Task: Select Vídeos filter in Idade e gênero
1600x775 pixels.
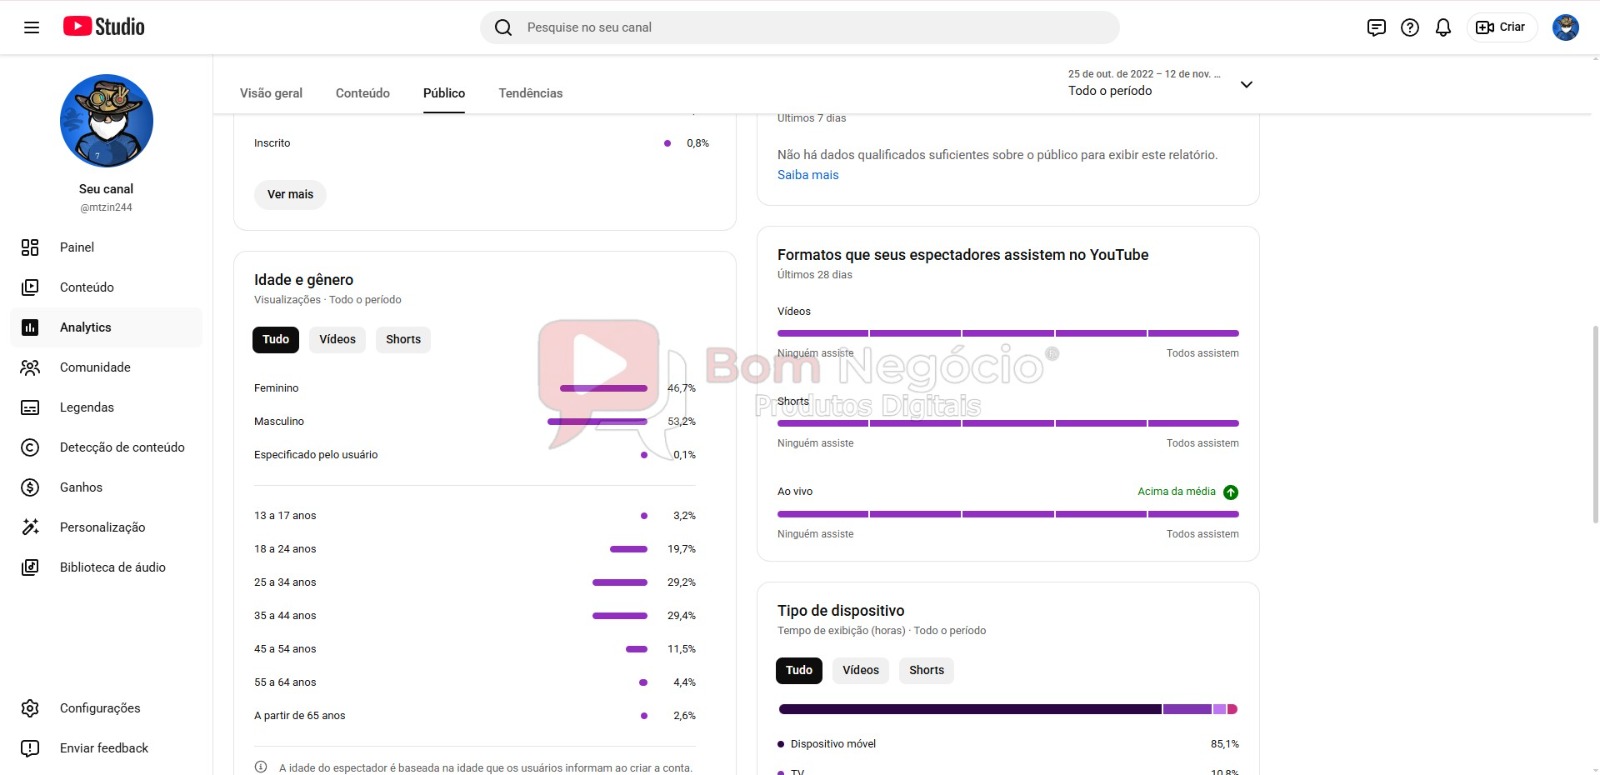Action: pos(337,339)
